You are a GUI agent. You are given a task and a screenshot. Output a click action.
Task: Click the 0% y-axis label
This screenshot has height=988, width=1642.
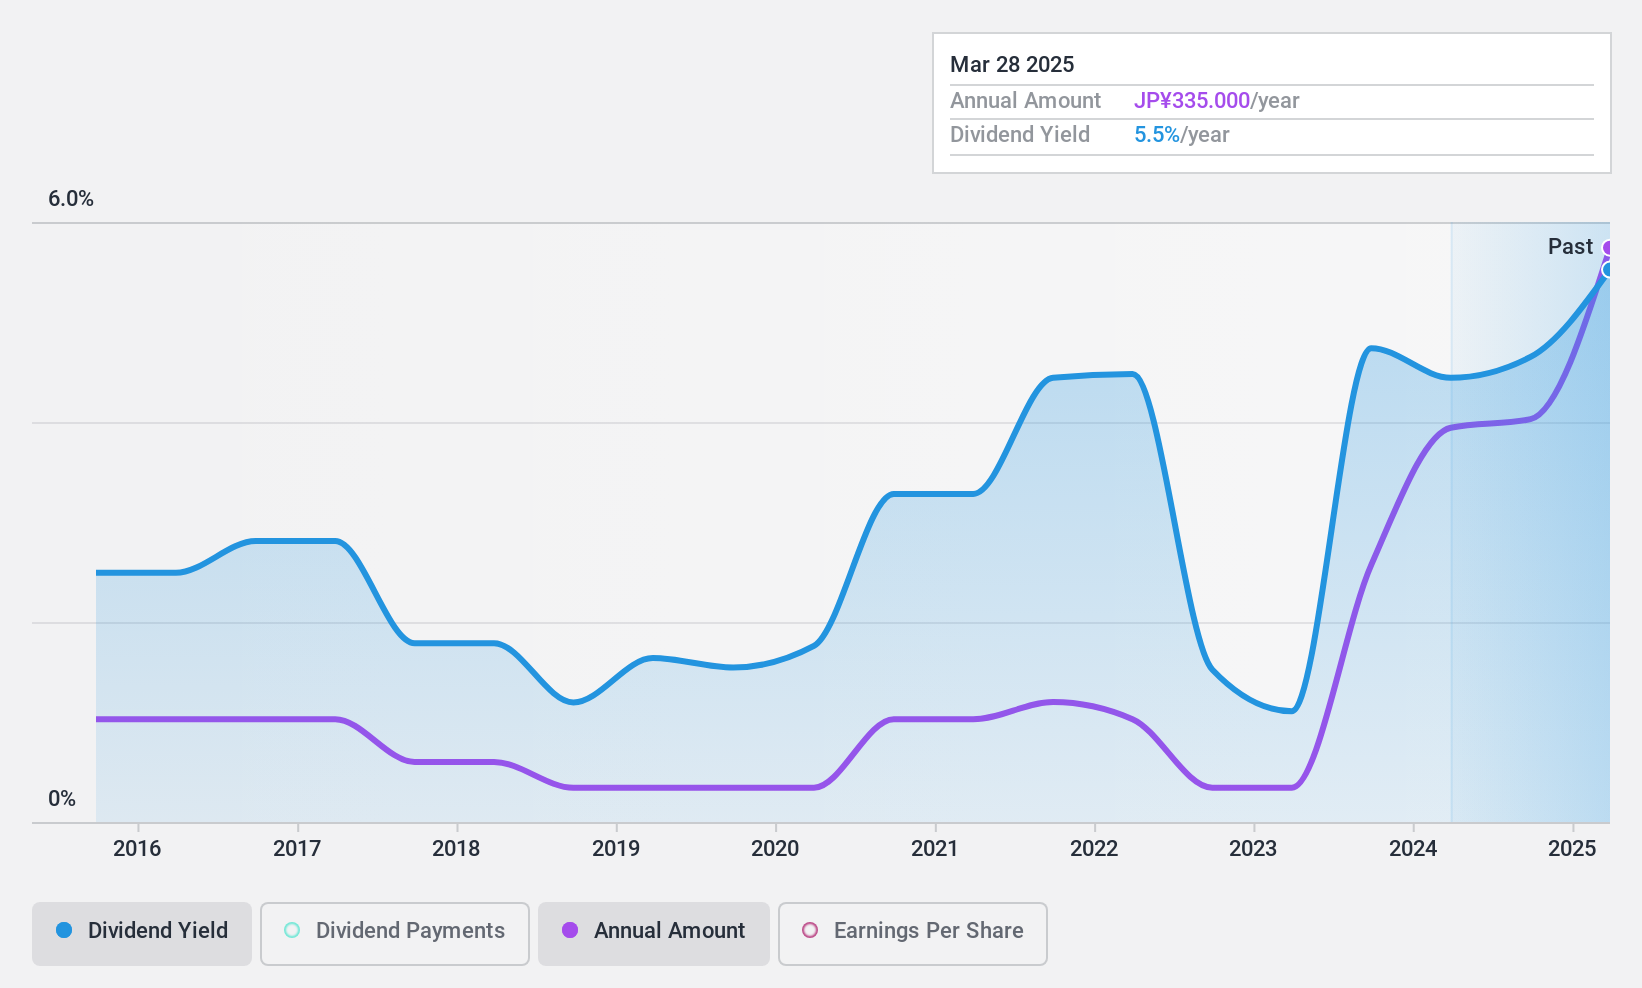point(62,799)
